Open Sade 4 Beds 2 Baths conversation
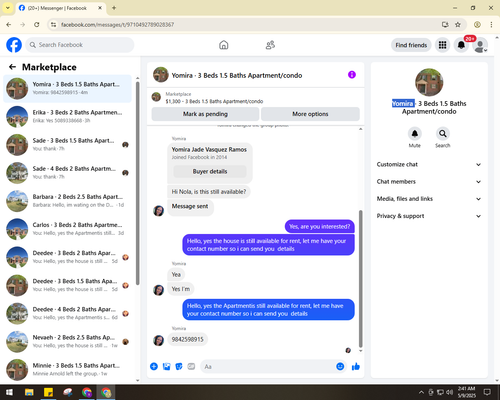This screenshot has width=500, height=400. click(67, 173)
